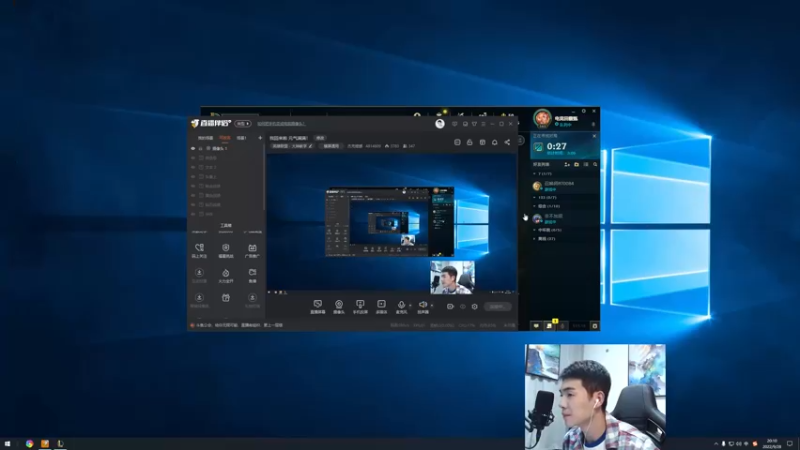The width and height of the screenshot is (800, 450).
Task: Switch to the first scene tab
Action: click(205, 138)
